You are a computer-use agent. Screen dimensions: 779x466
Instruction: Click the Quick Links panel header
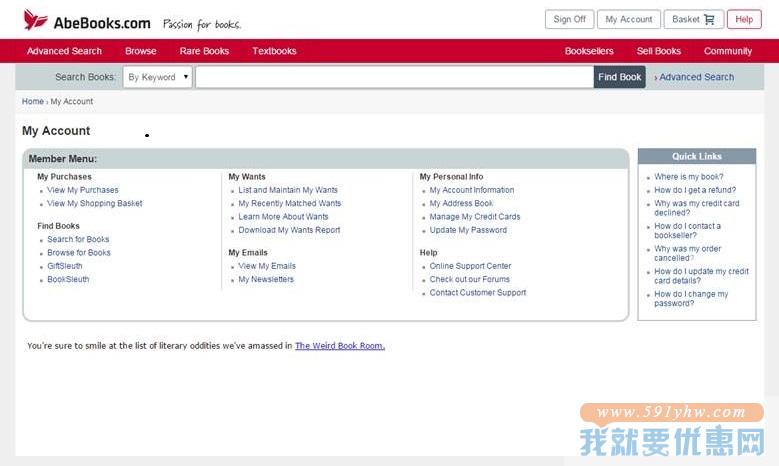pyautogui.click(x=697, y=156)
